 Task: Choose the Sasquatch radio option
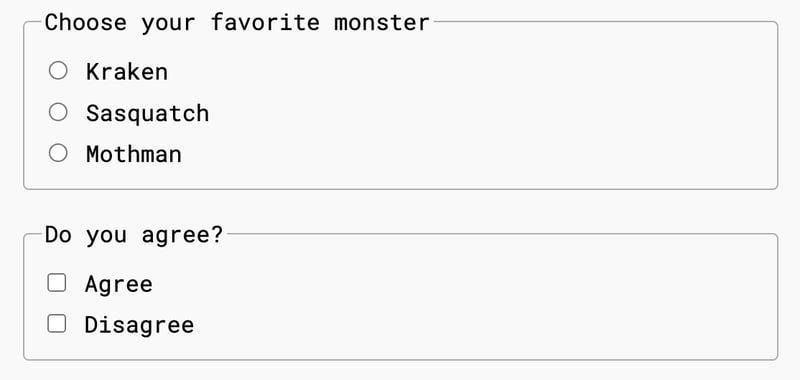(58, 112)
